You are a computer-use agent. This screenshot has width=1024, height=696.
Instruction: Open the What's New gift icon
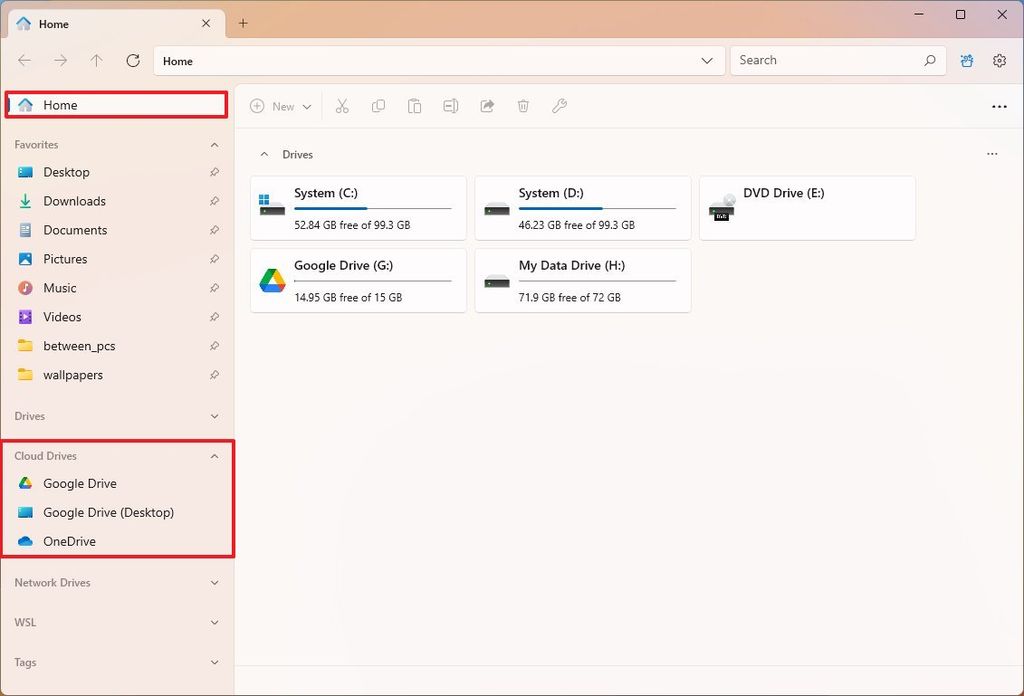(x=966, y=60)
